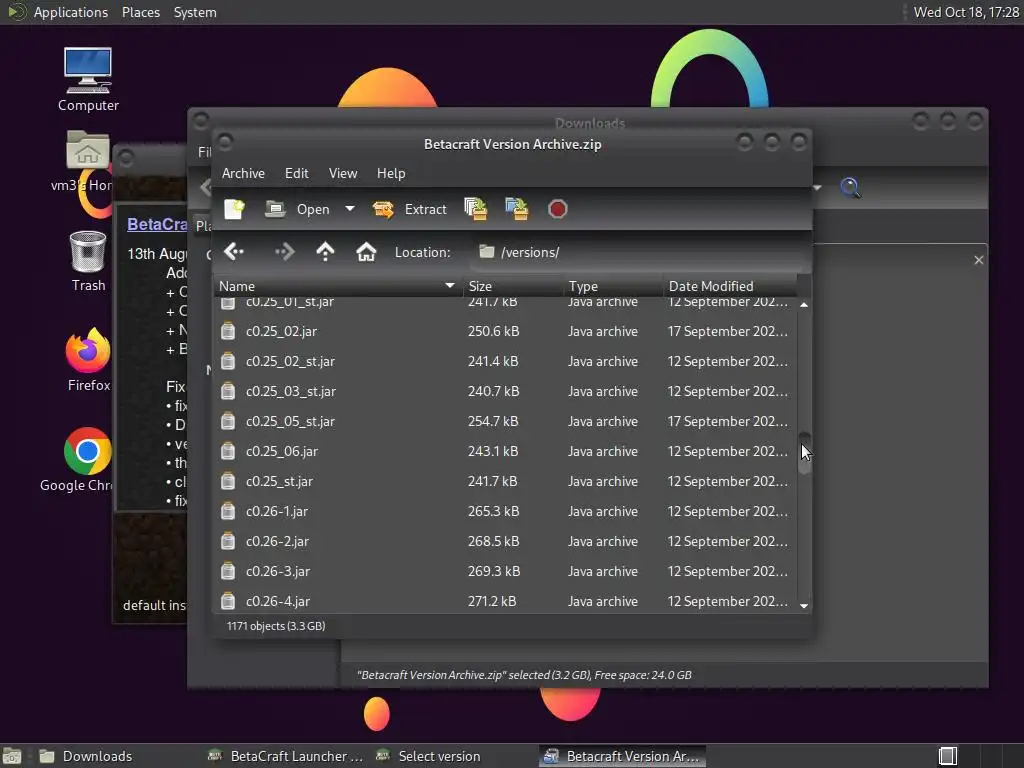Screen dimensions: 1024x768
Task: Open the Places menu in top panel
Action: pyautogui.click(x=140, y=12)
